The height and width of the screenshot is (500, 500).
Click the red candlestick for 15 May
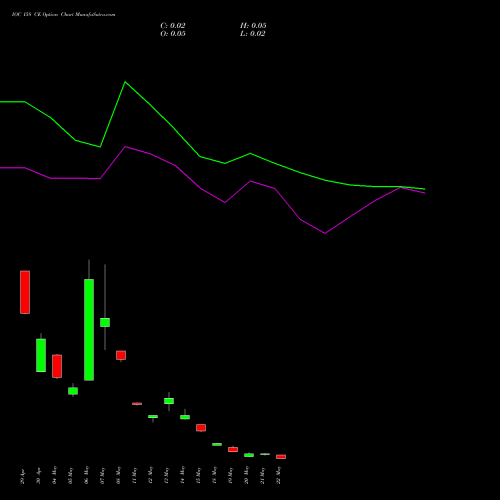tap(201, 428)
